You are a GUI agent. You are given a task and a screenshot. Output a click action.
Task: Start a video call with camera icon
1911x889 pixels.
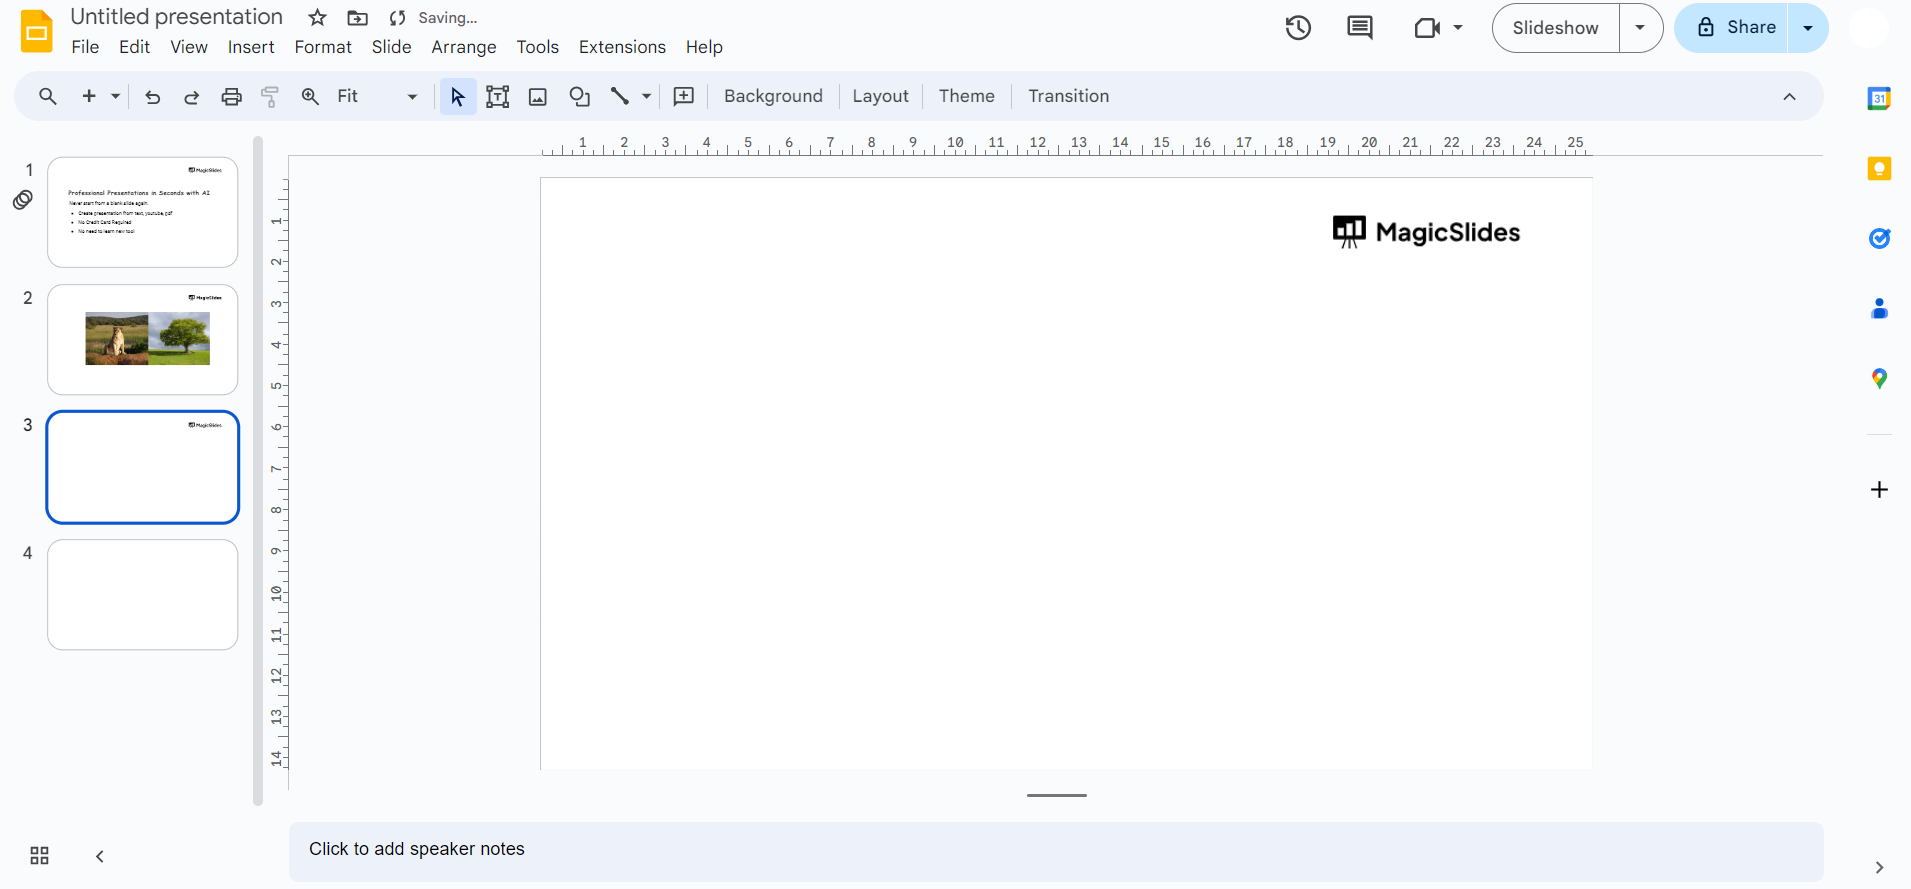(1427, 28)
